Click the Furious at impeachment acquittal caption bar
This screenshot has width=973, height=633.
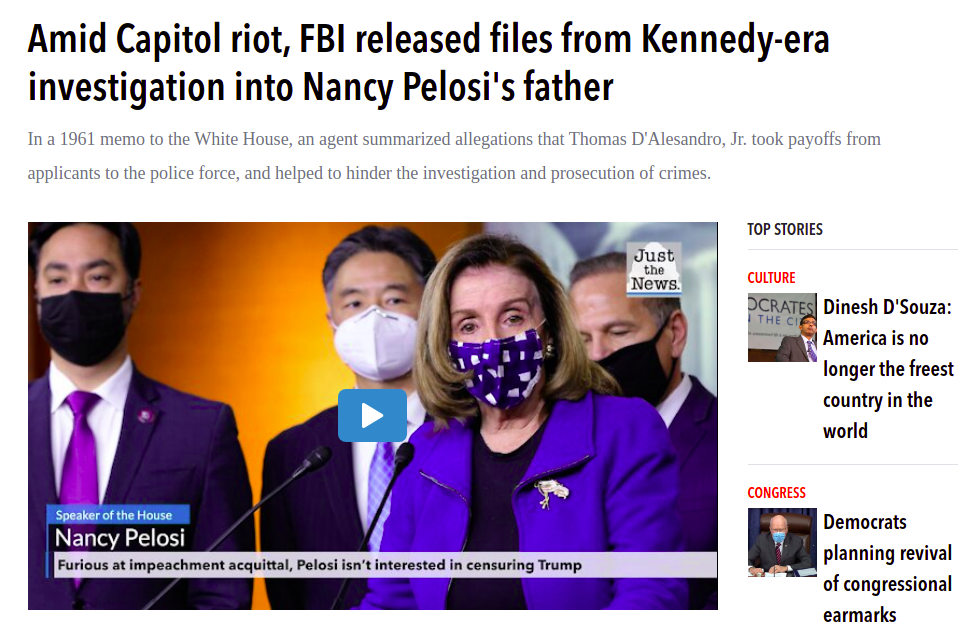[x=383, y=565]
